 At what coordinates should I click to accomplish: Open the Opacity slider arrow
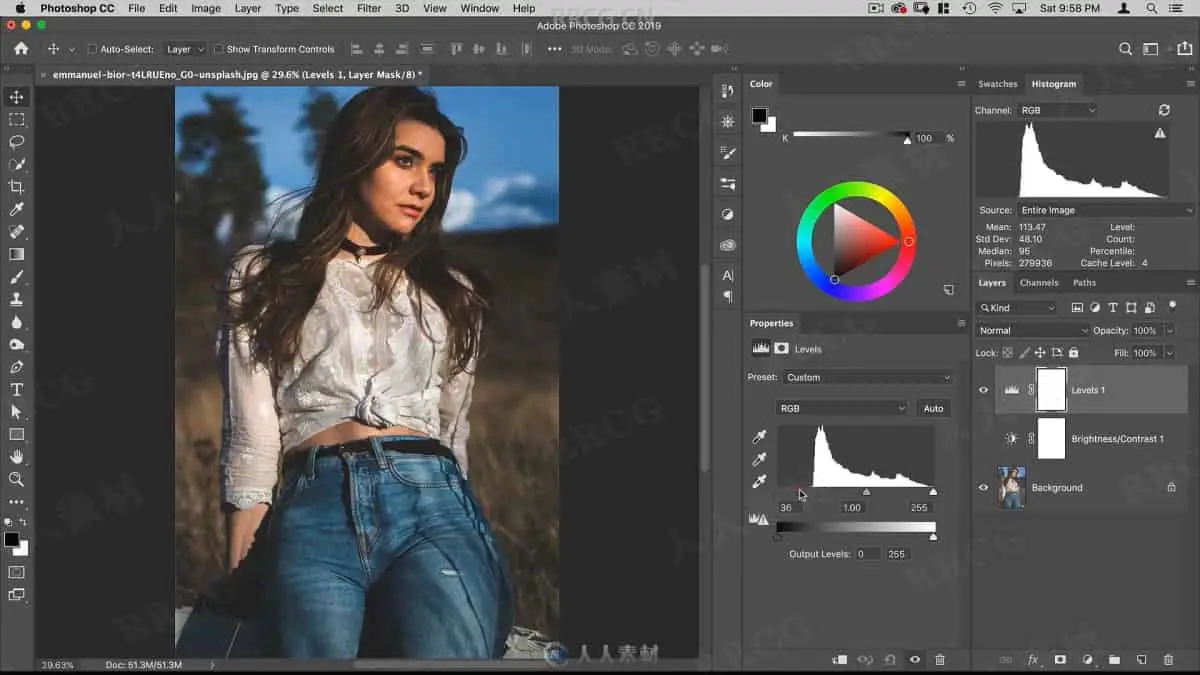(1169, 331)
